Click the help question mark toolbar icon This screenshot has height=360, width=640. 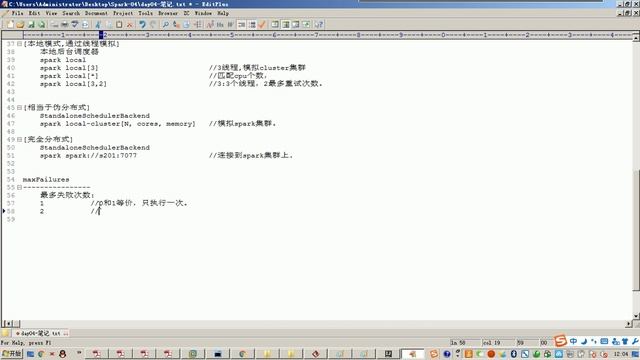[x=319, y=24]
